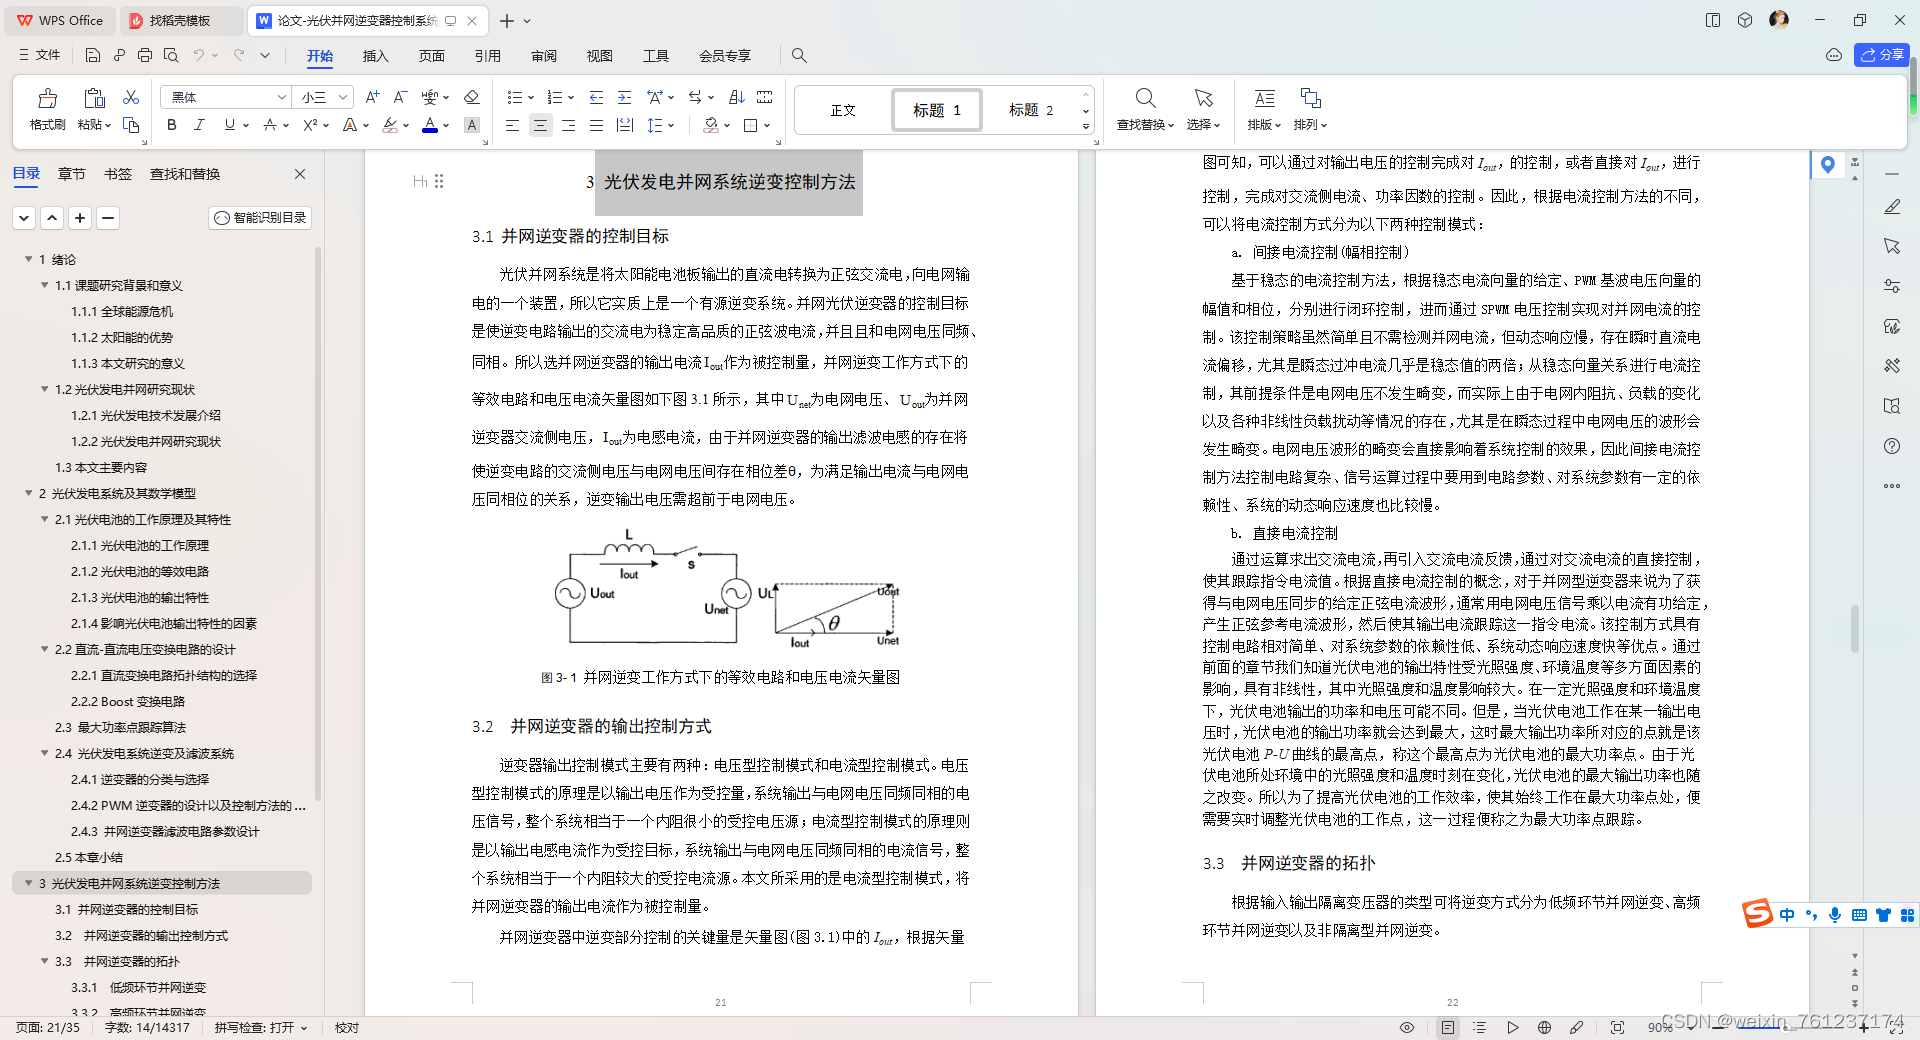This screenshot has width=1920, height=1040.
Task: Switch to the 页面 ribbon tab
Action: 431,56
